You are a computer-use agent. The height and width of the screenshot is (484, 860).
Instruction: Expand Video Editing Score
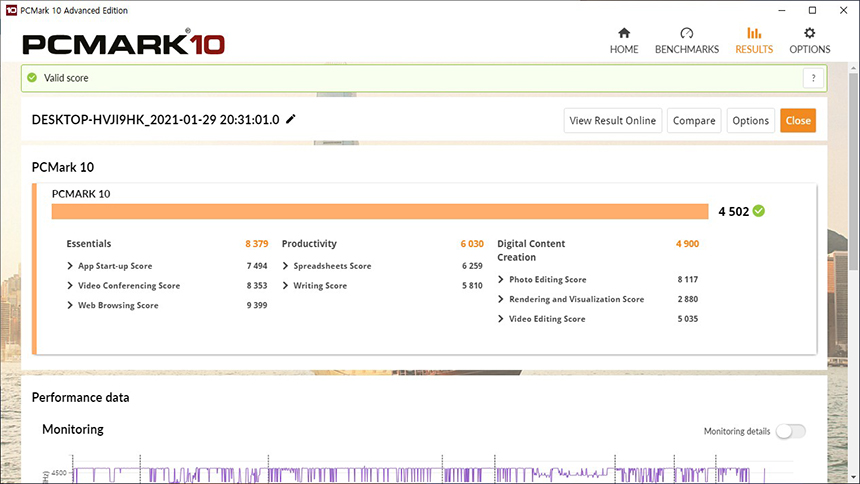[501, 319]
